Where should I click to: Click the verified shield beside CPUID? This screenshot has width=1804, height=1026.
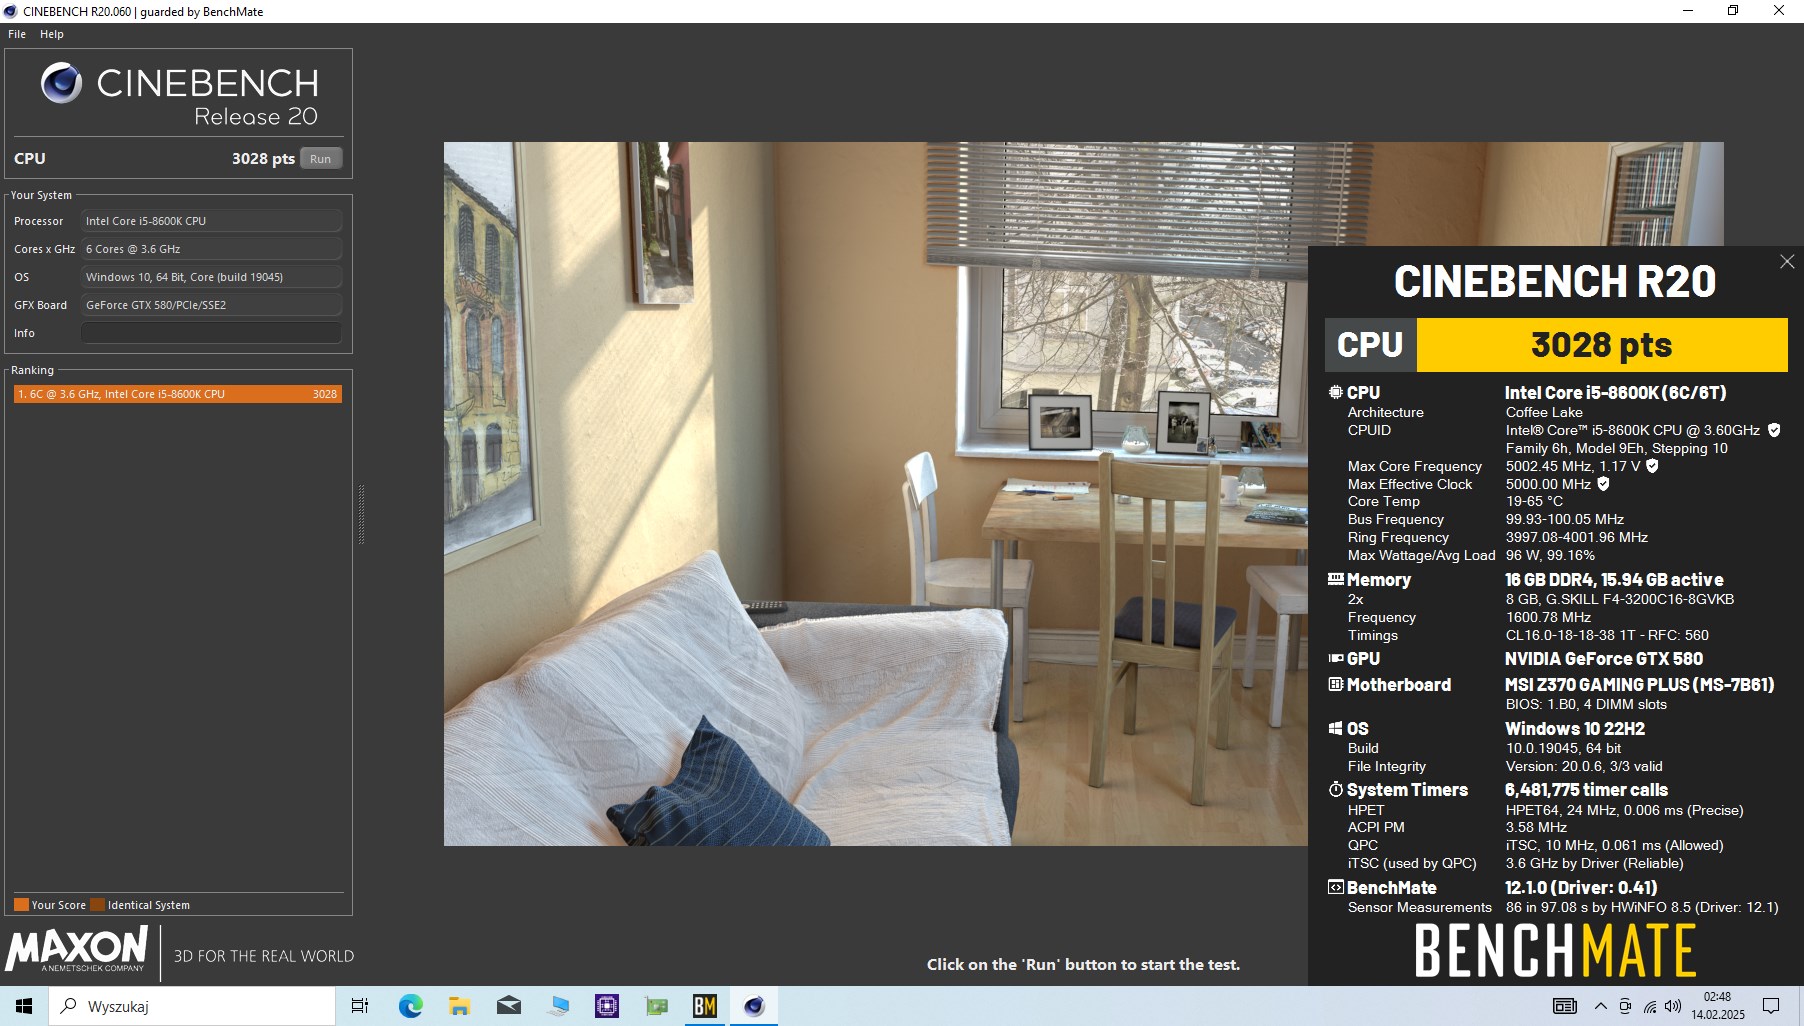click(x=1774, y=430)
